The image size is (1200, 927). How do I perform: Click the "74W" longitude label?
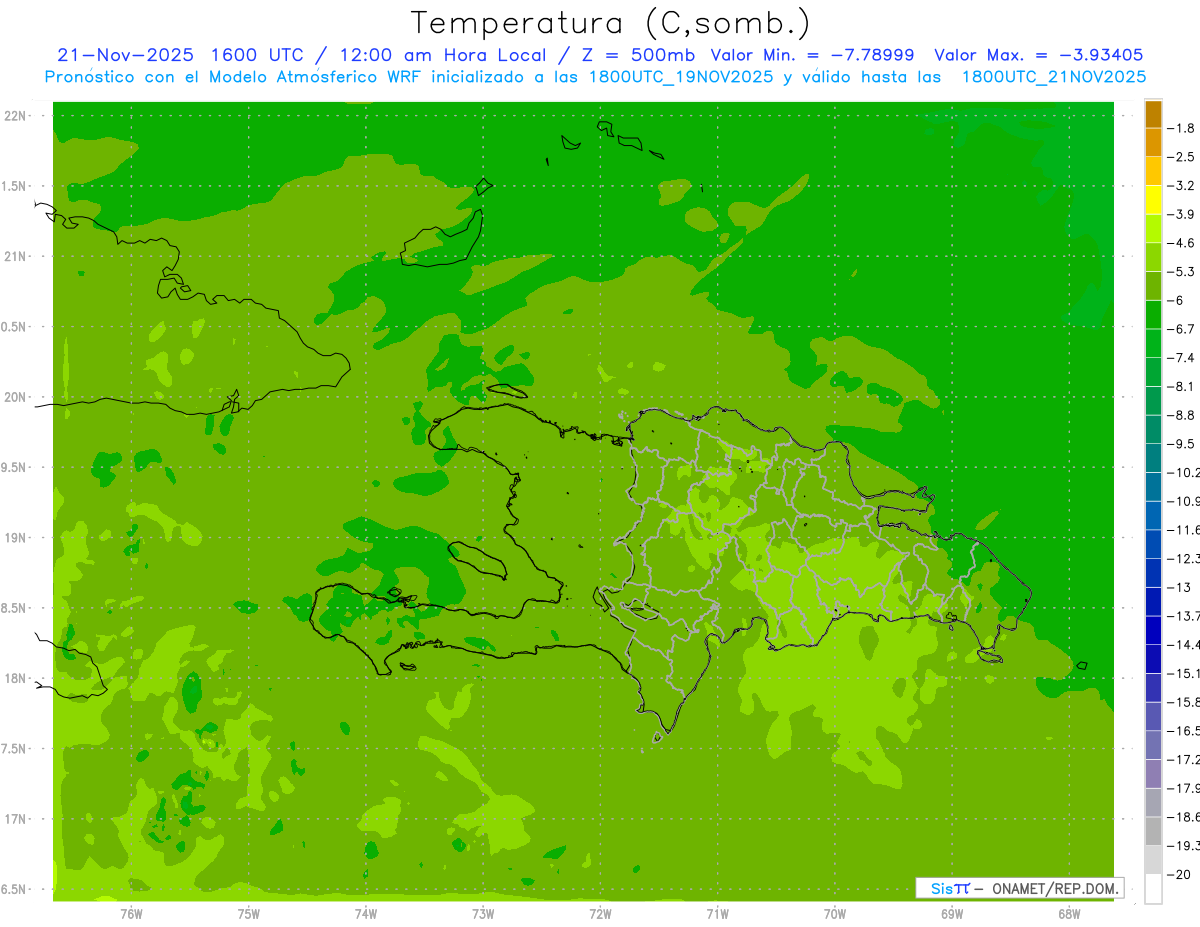coord(366,913)
